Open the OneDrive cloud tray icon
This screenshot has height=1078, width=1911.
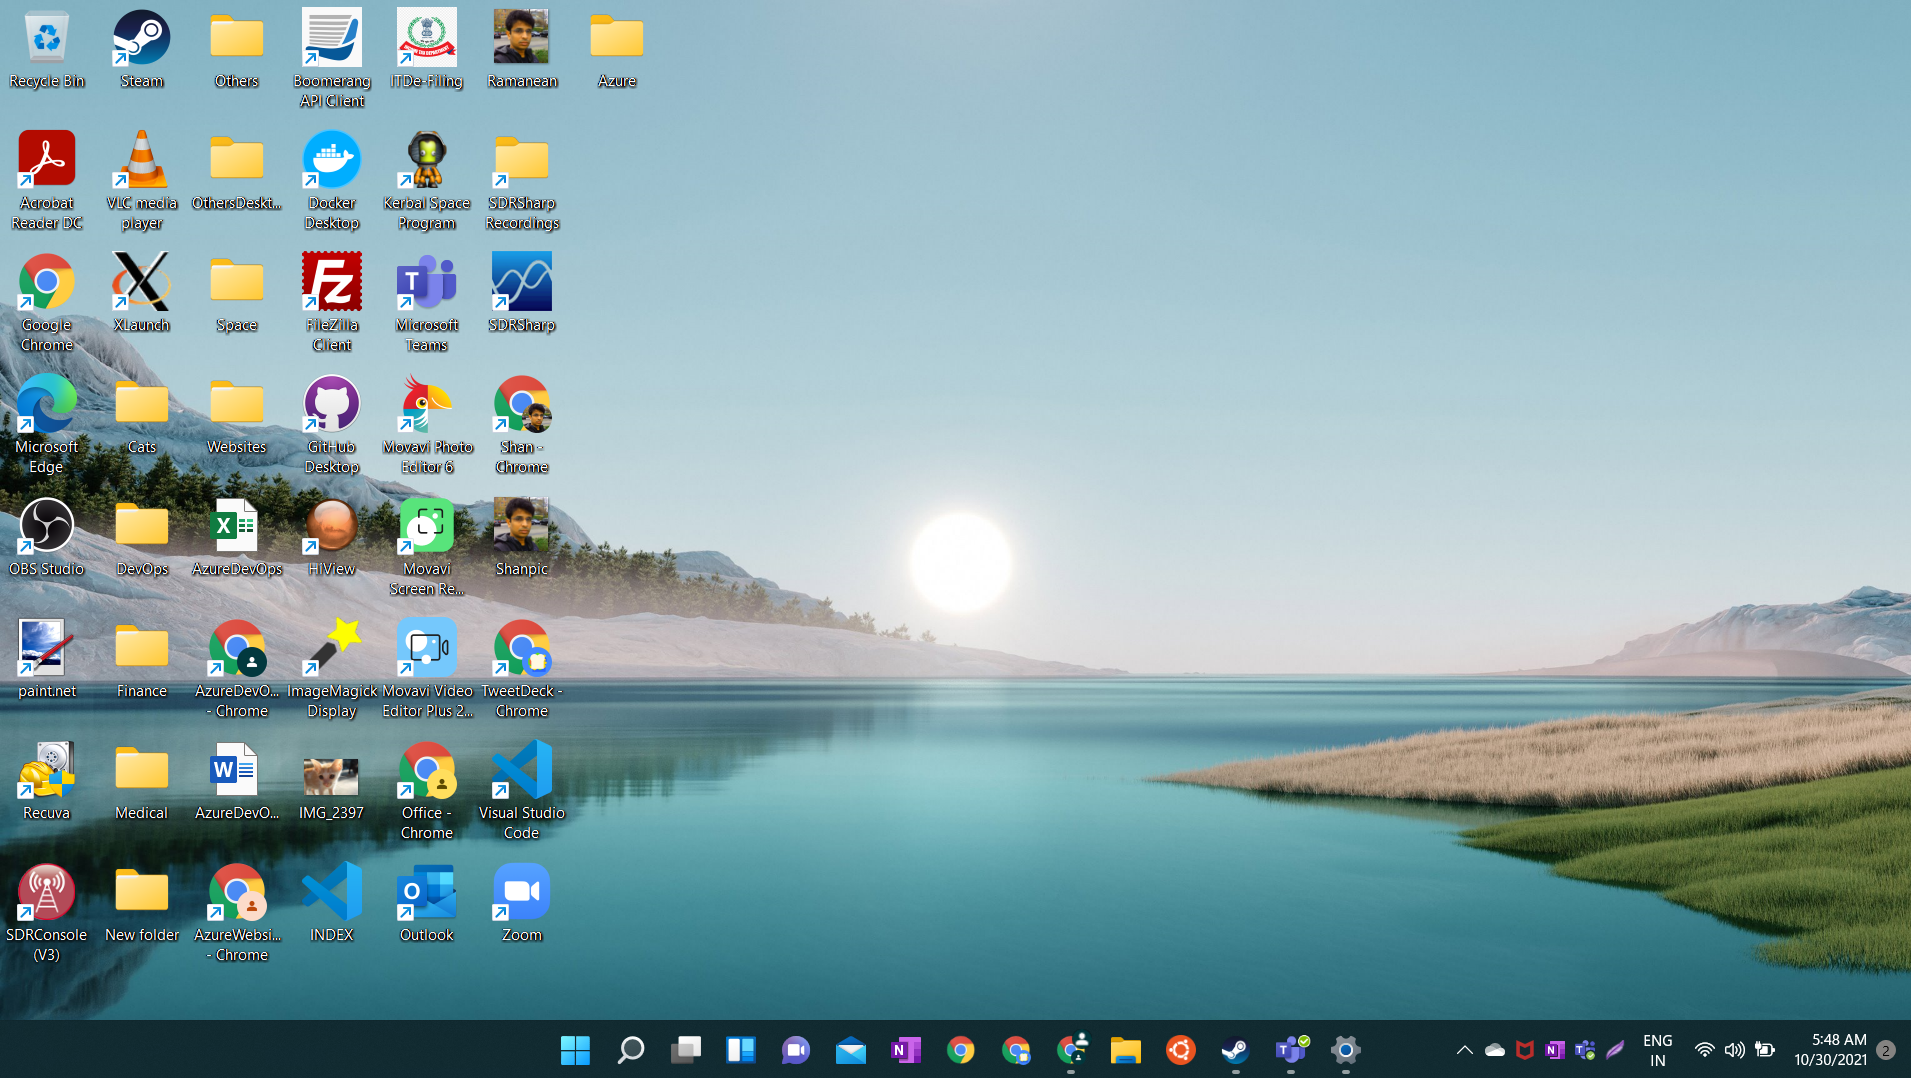pyautogui.click(x=1495, y=1050)
